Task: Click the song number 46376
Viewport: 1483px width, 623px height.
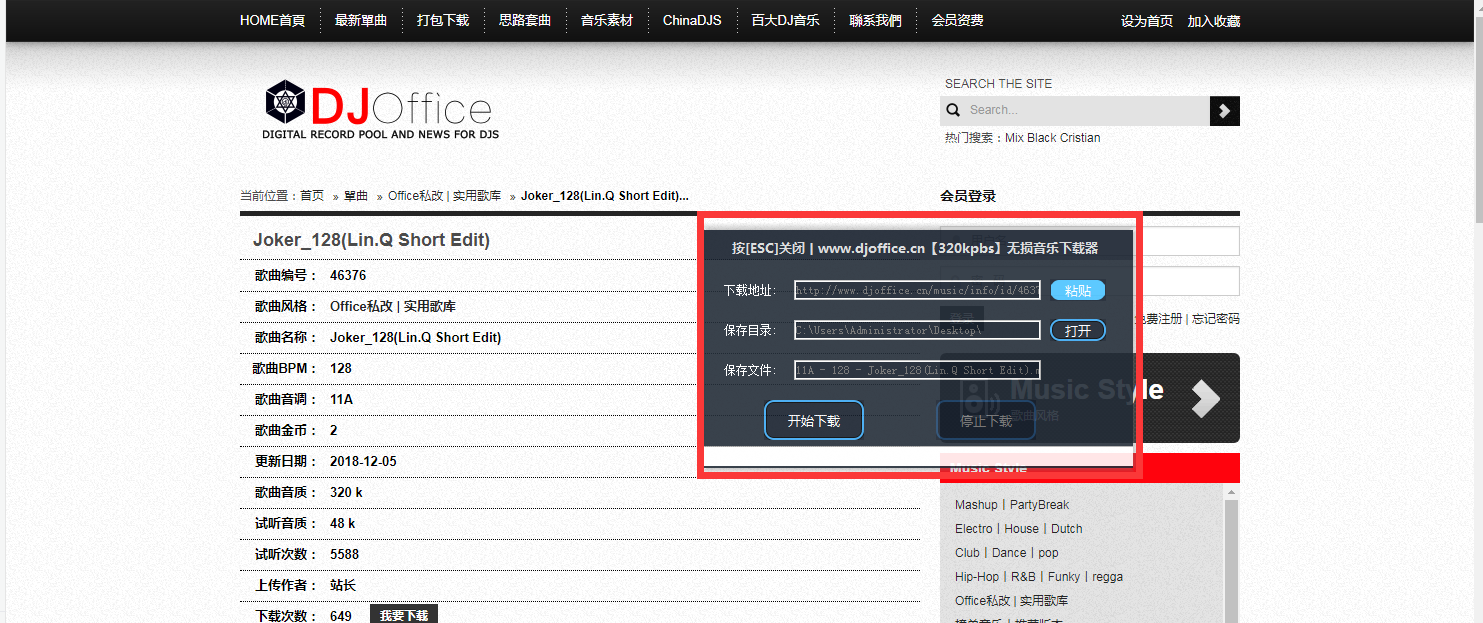Action: [x=348, y=275]
